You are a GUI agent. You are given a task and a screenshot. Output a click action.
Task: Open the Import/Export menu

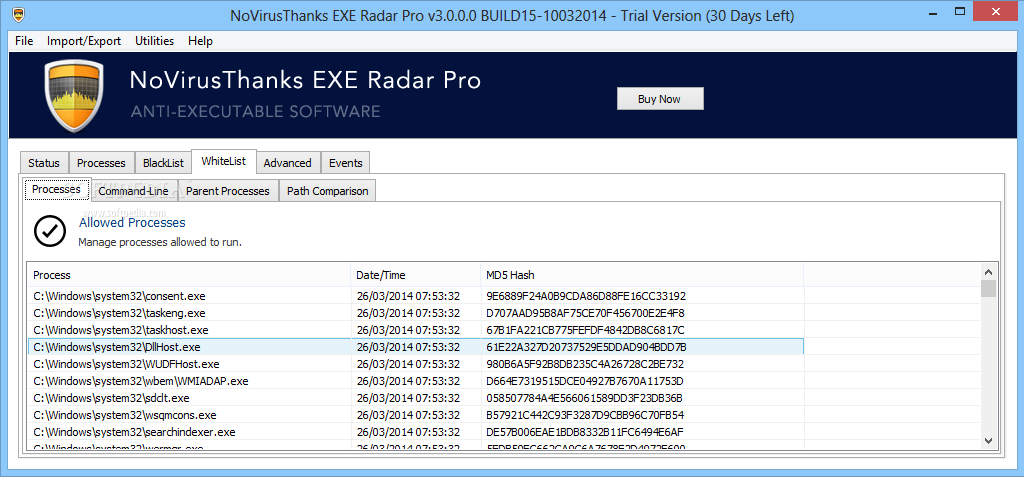point(84,41)
